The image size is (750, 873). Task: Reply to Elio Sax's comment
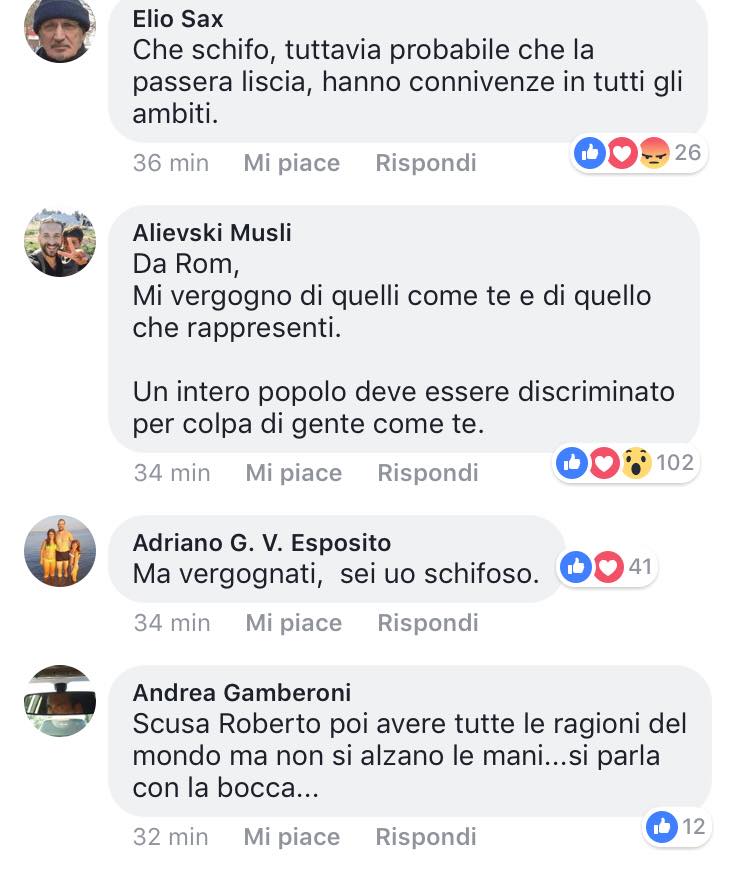(x=426, y=163)
